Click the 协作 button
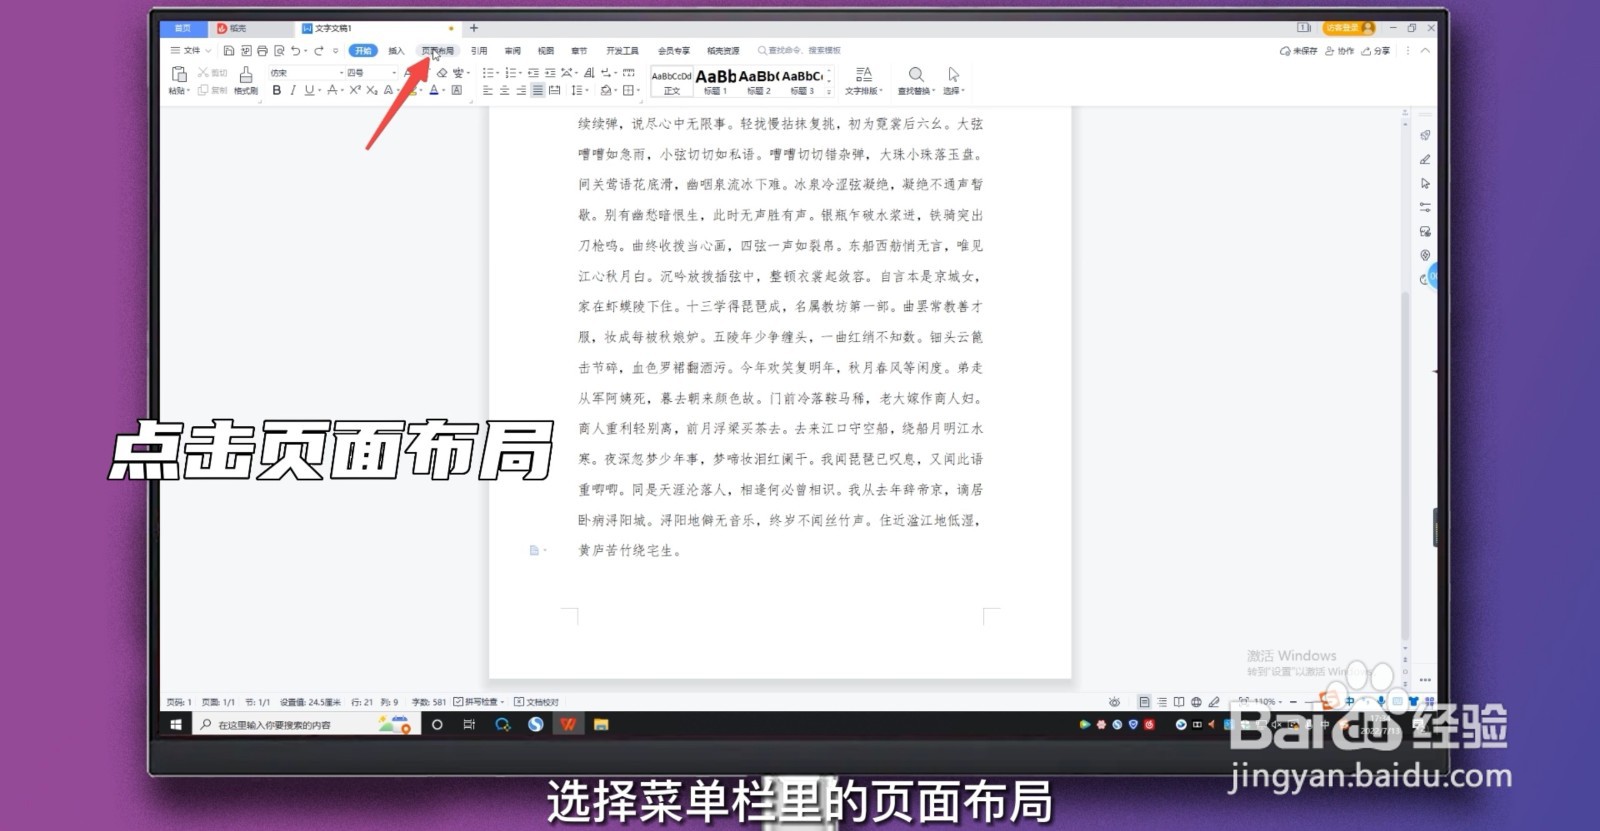Viewport: 1600px width, 831px height. [x=1339, y=51]
